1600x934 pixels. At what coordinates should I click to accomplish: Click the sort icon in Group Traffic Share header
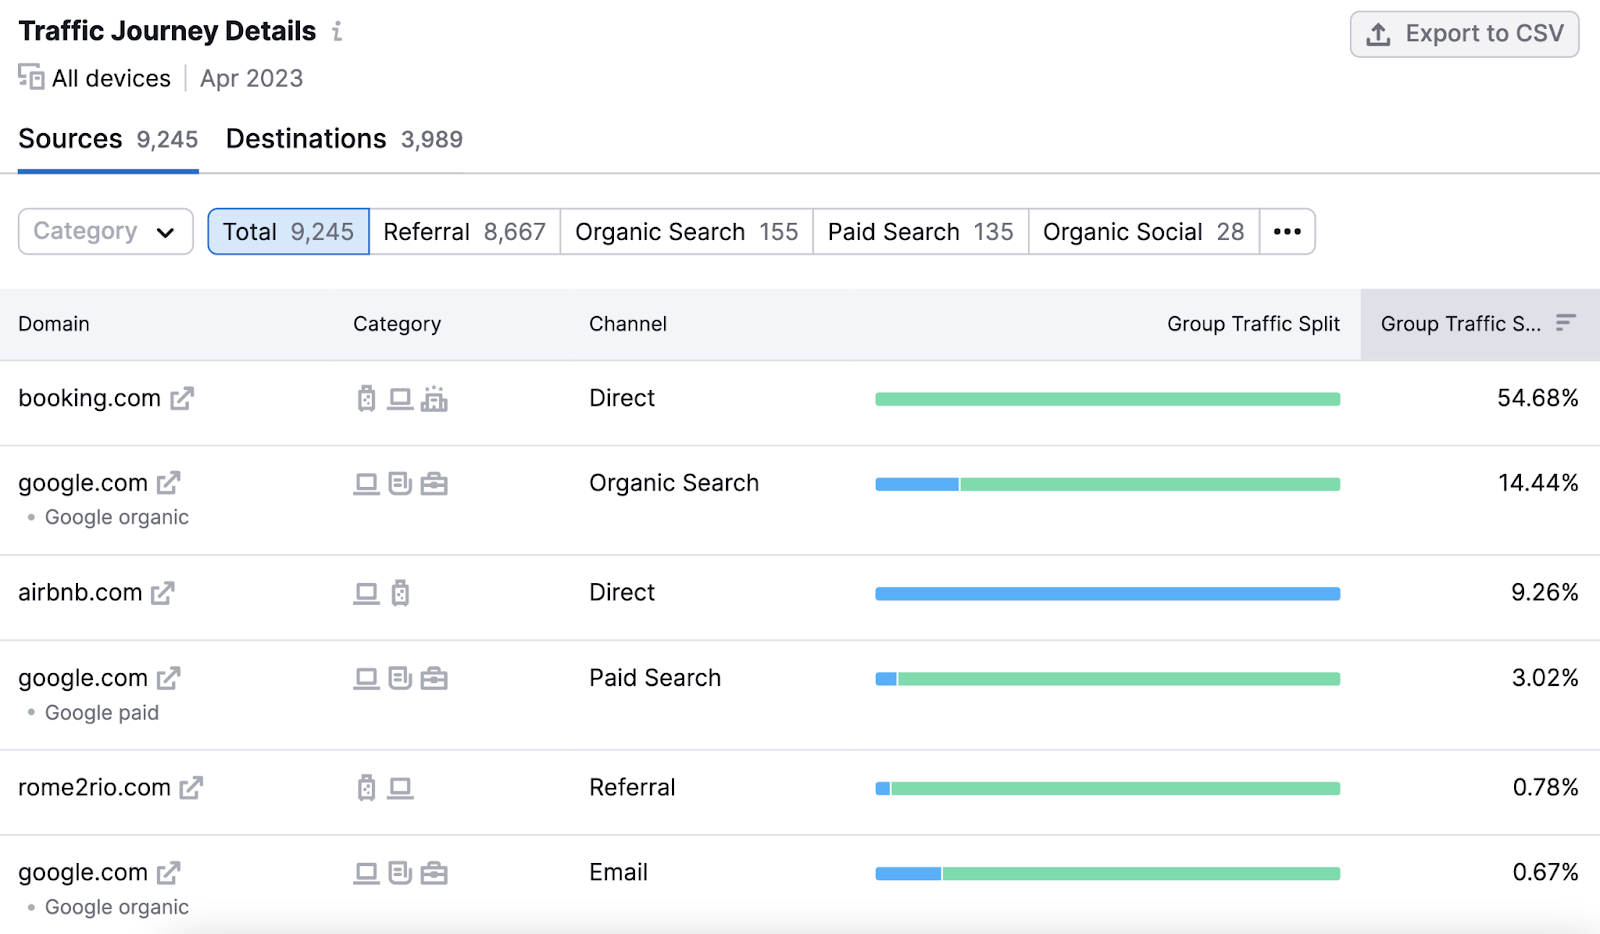[x=1566, y=323]
